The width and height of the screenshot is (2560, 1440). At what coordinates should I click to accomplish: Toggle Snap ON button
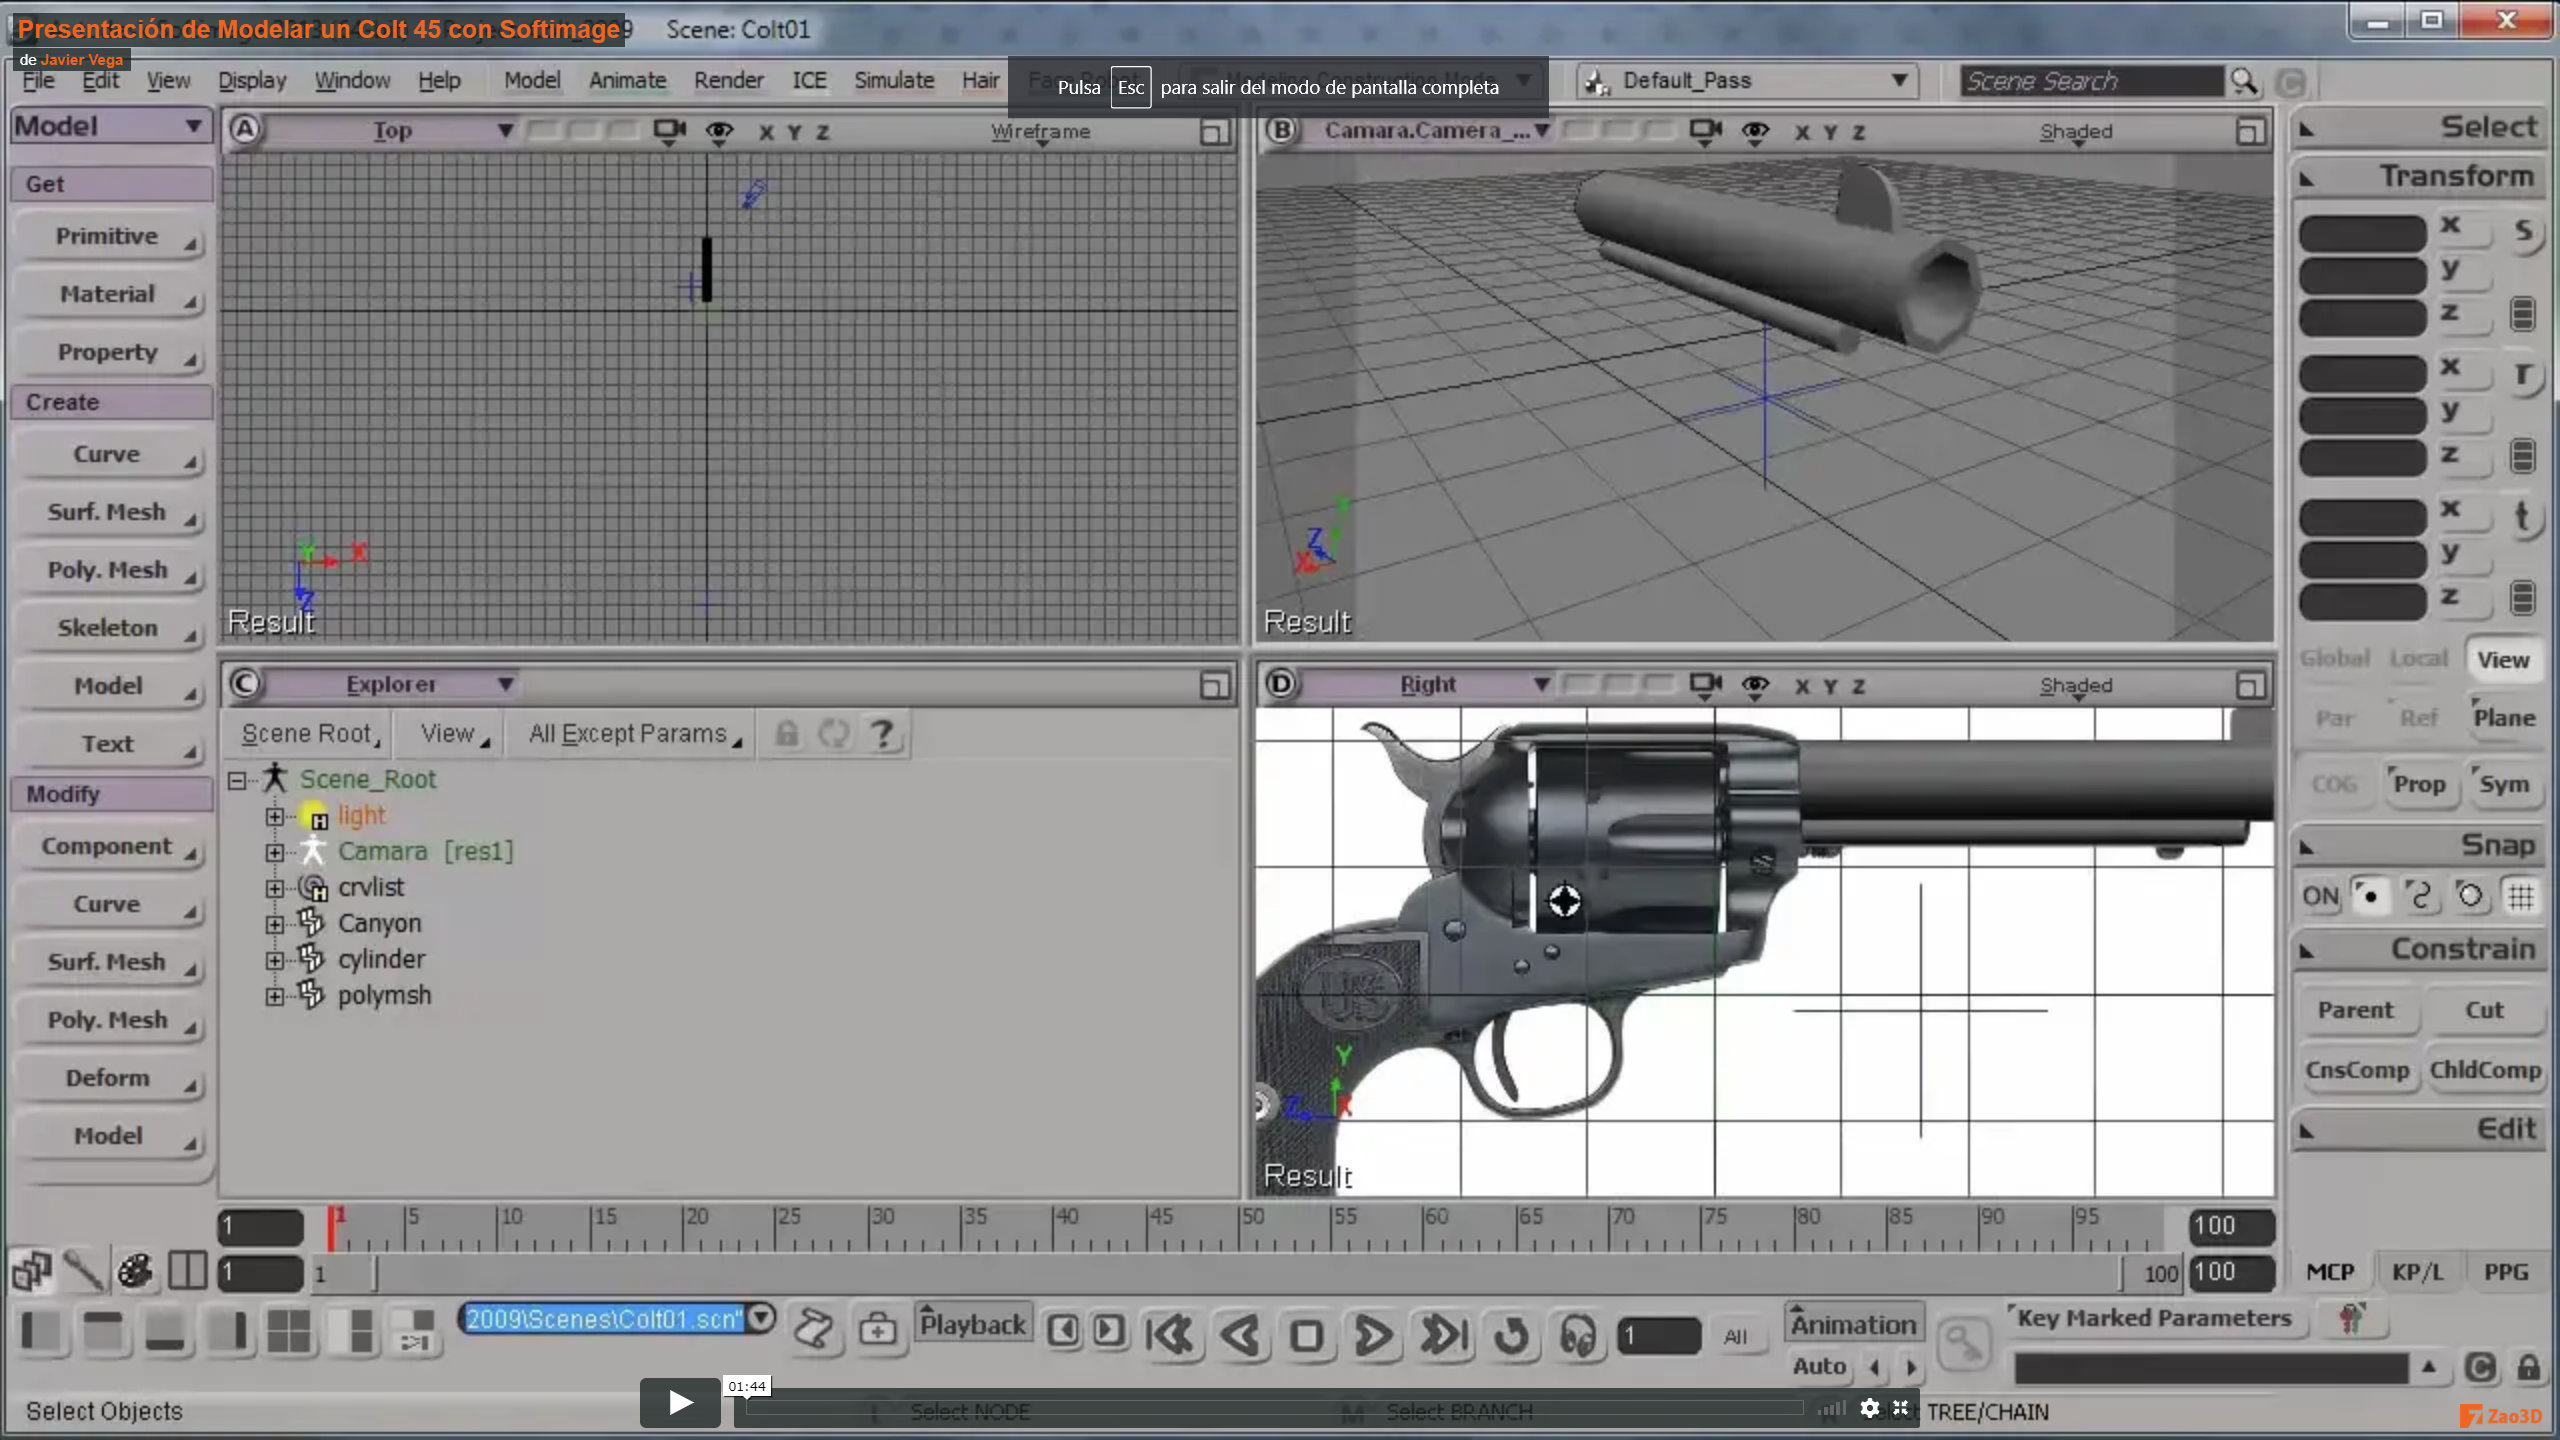coord(2320,896)
